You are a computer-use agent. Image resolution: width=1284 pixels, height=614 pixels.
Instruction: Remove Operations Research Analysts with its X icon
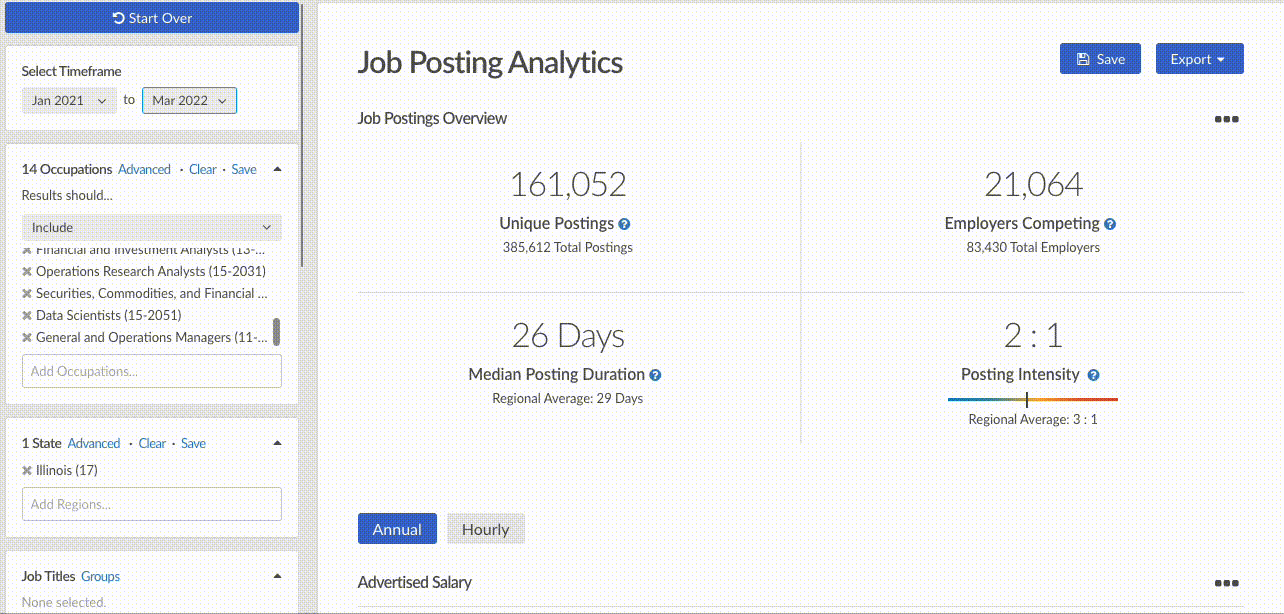(x=27, y=272)
